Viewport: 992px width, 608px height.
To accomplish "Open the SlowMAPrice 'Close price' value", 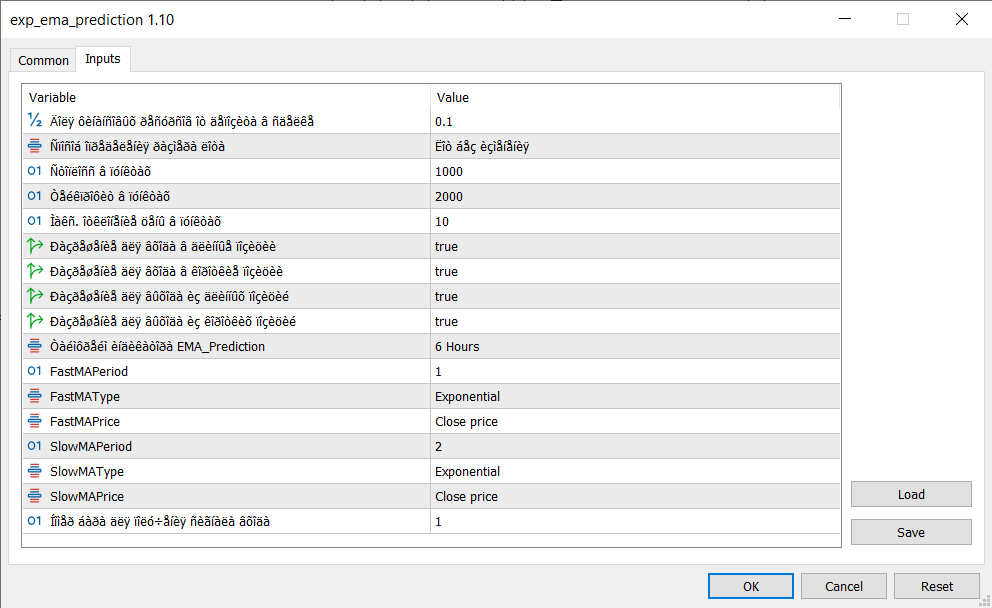I will click(x=635, y=496).
